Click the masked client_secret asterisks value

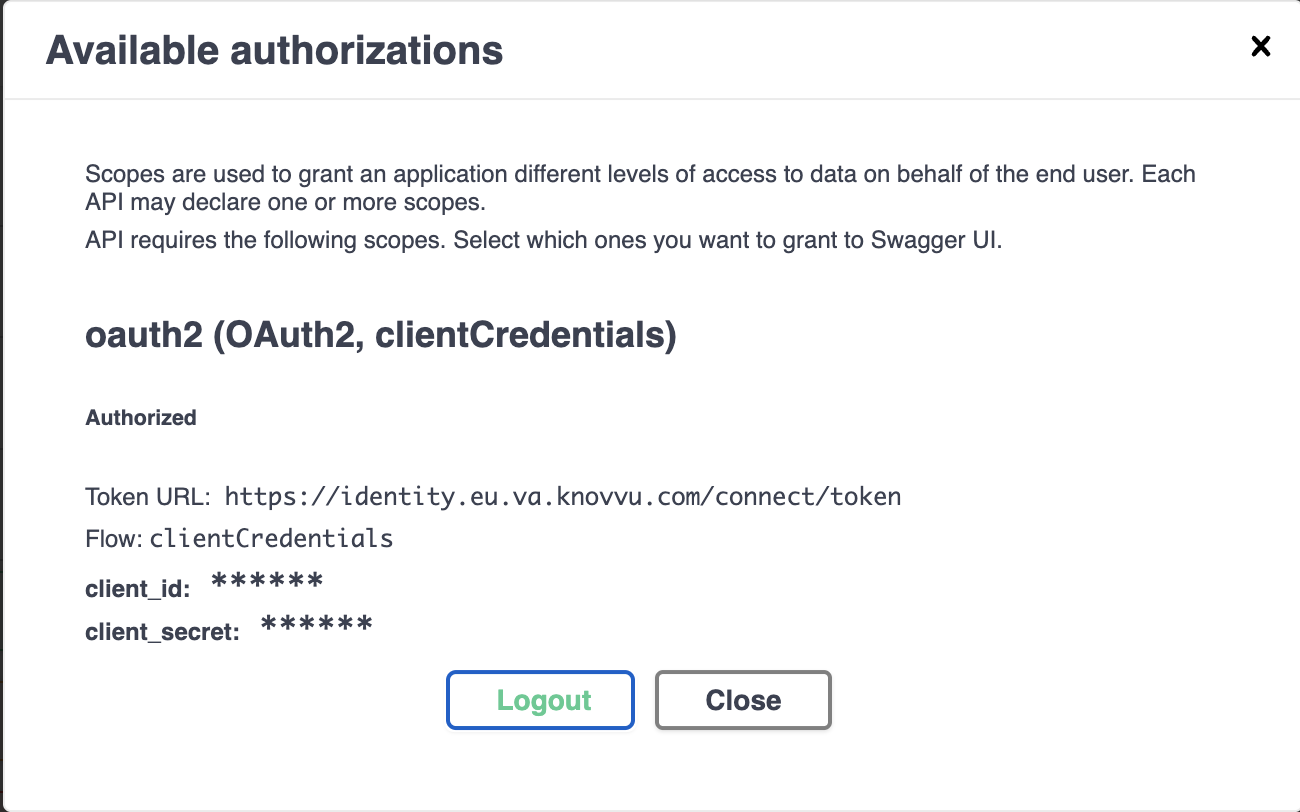pos(316,627)
